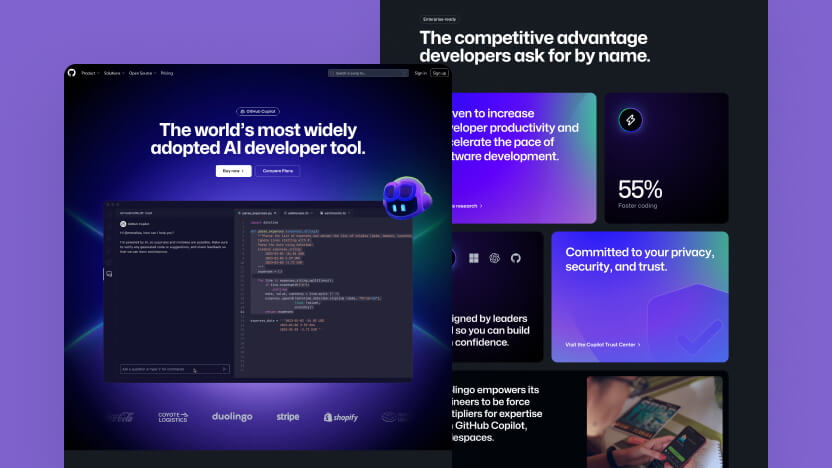This screenshot has height=468, width=832.
Task: Click the competitive advantage heading
Action: [534, 47]
